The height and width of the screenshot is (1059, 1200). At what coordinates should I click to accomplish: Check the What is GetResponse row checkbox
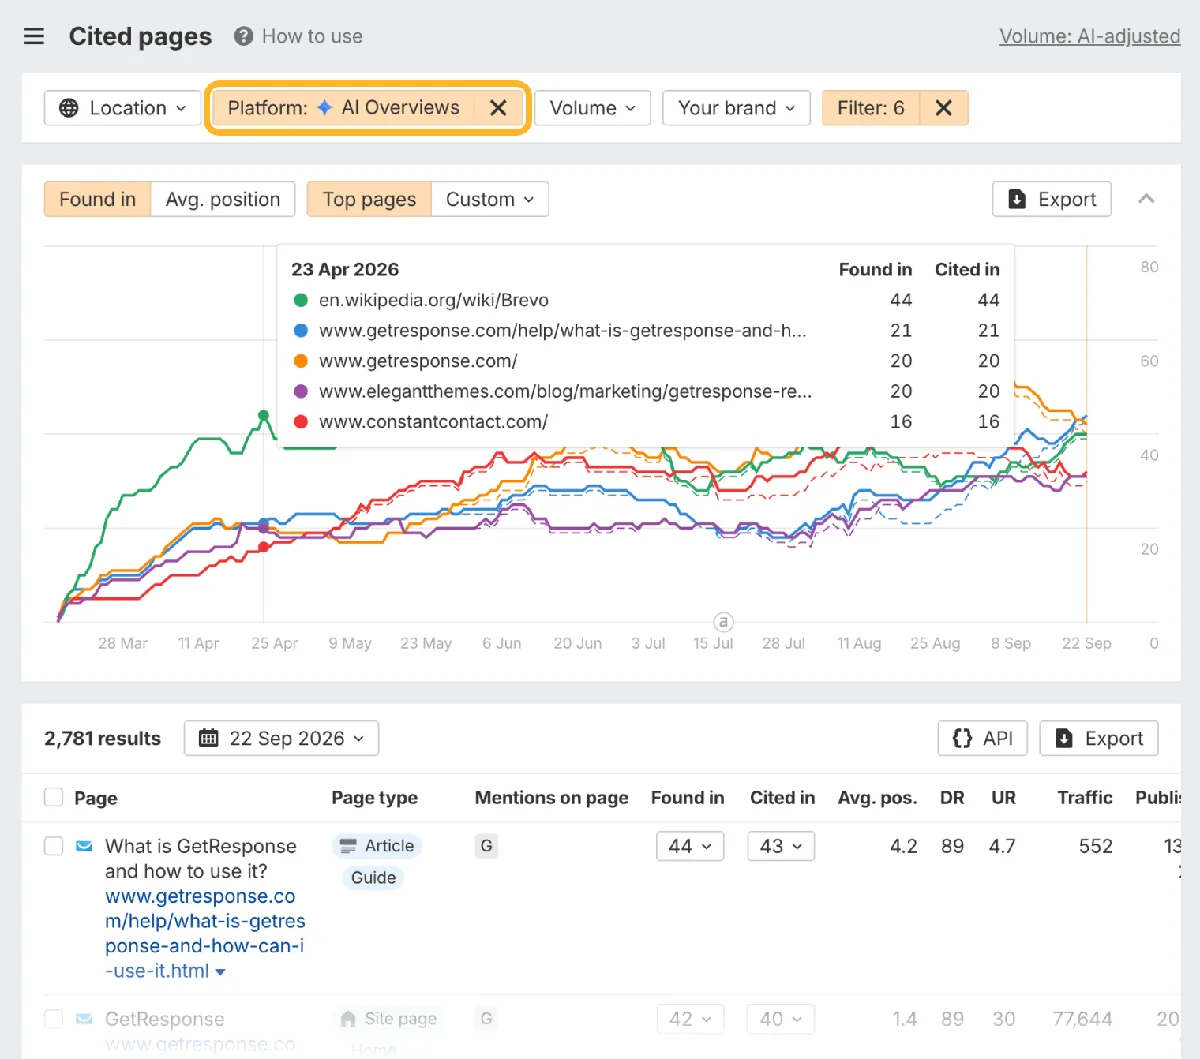(x=53, y=846)
